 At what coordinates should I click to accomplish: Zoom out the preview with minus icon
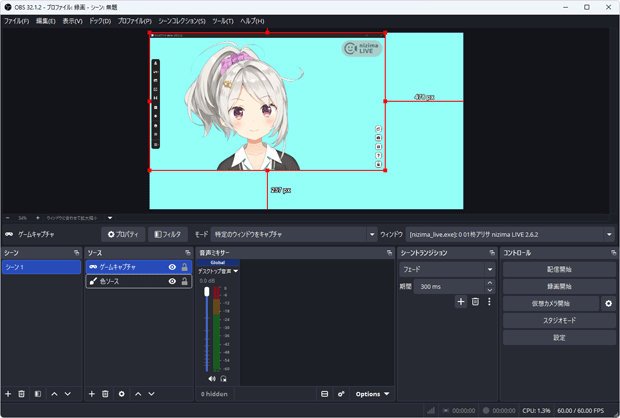coord(8,218)
